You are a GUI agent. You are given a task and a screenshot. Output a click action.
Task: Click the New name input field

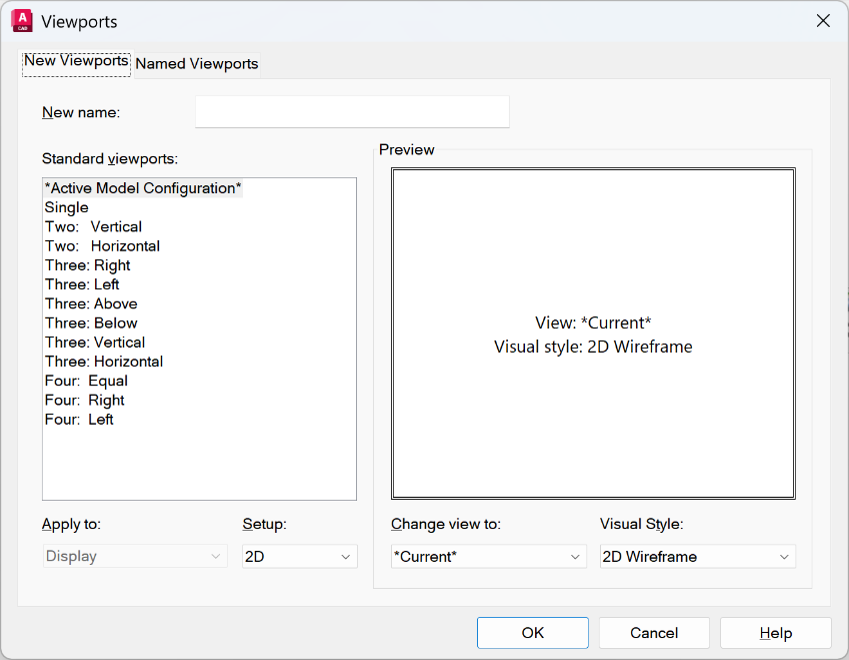click(352, 112)
